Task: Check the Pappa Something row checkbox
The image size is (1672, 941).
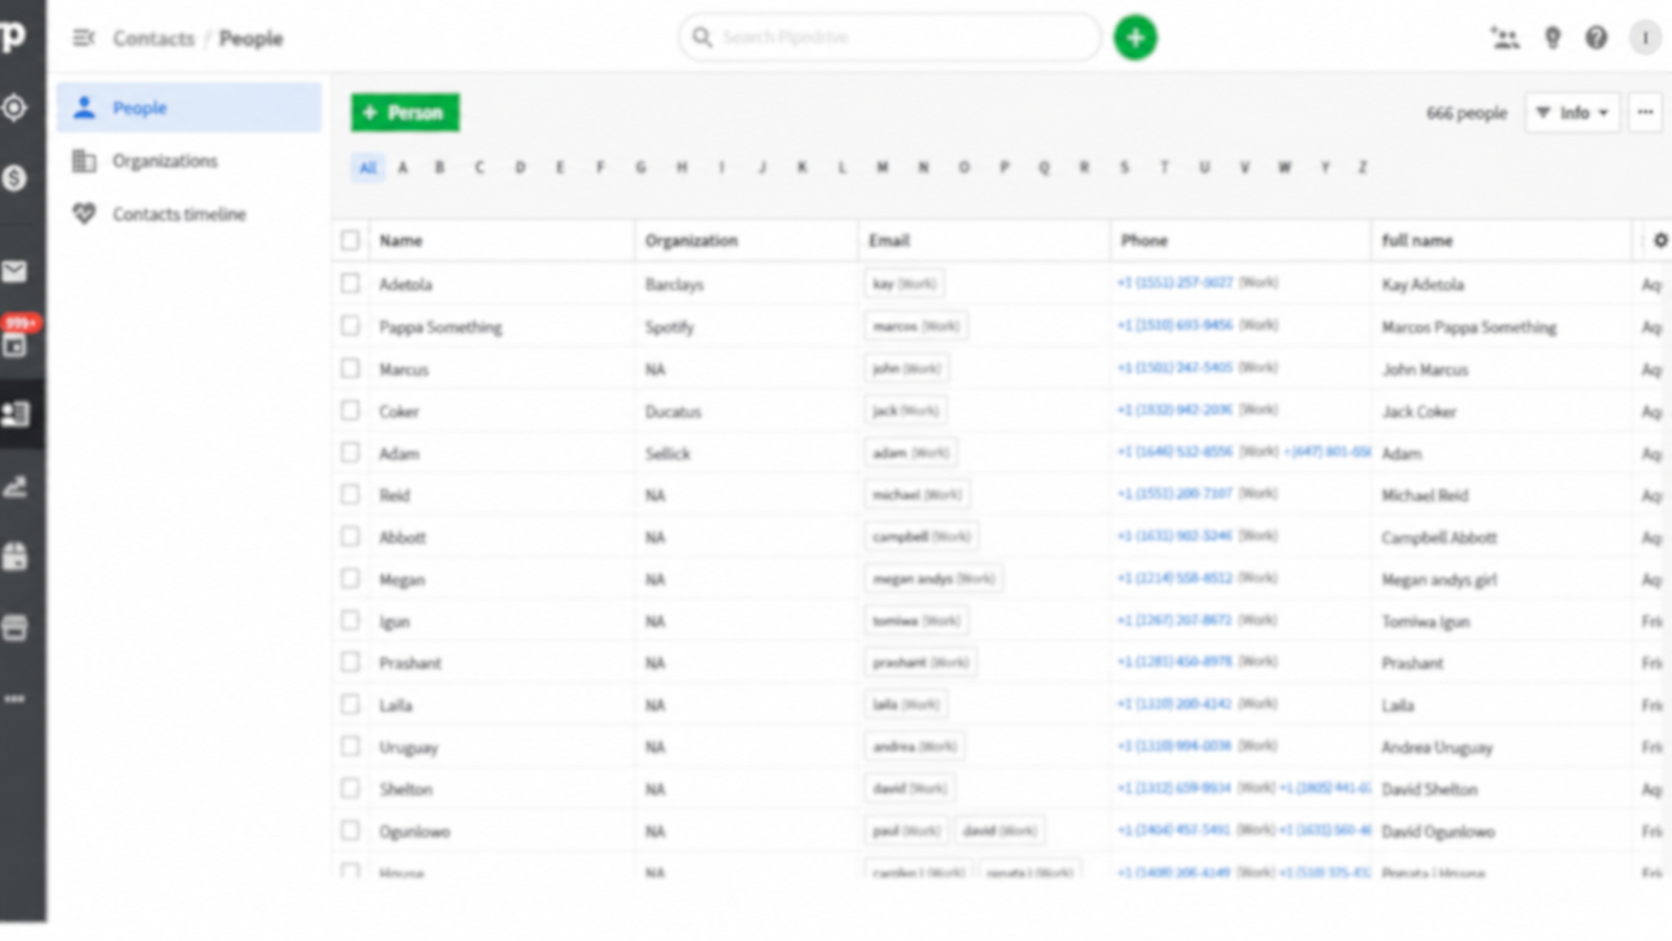Action: (350, 326)
